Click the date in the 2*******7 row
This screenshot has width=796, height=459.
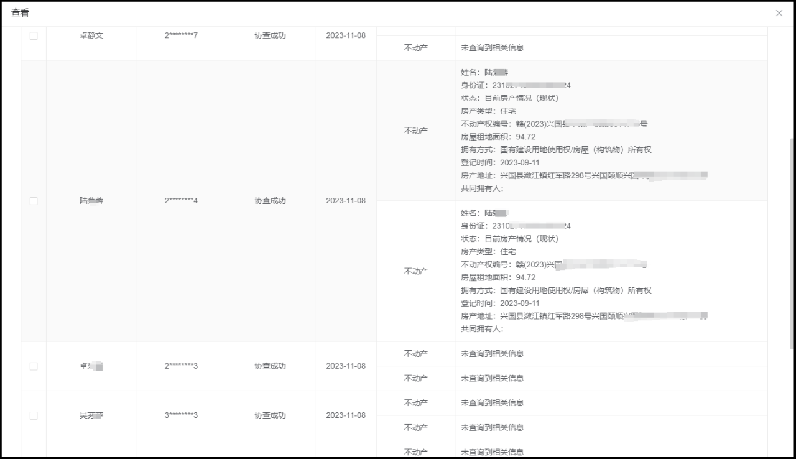tap(345, 36)
